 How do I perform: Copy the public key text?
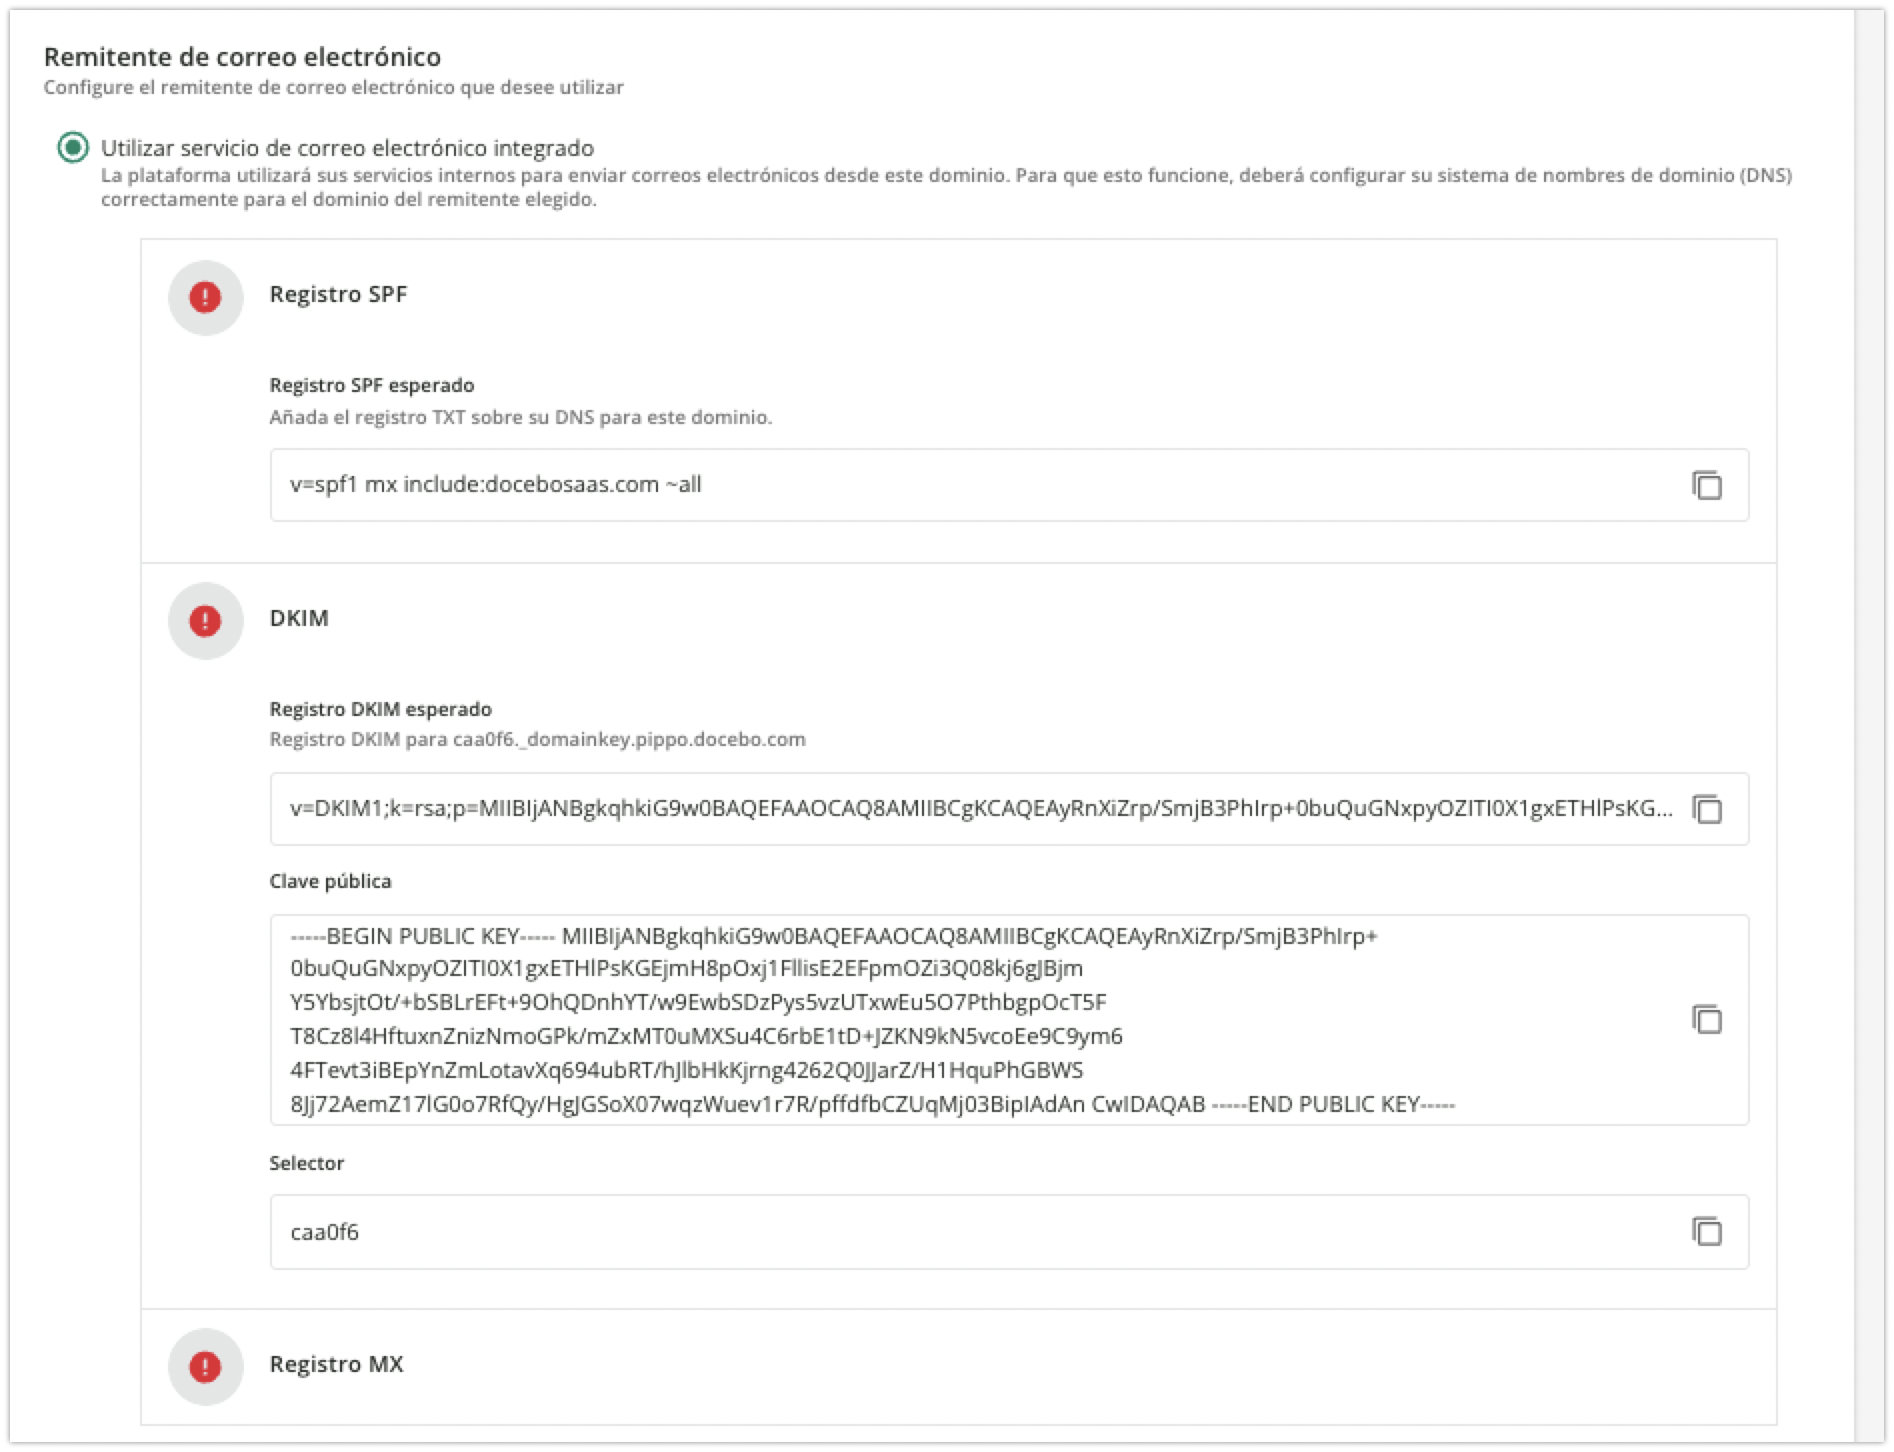(1706, 1019)
